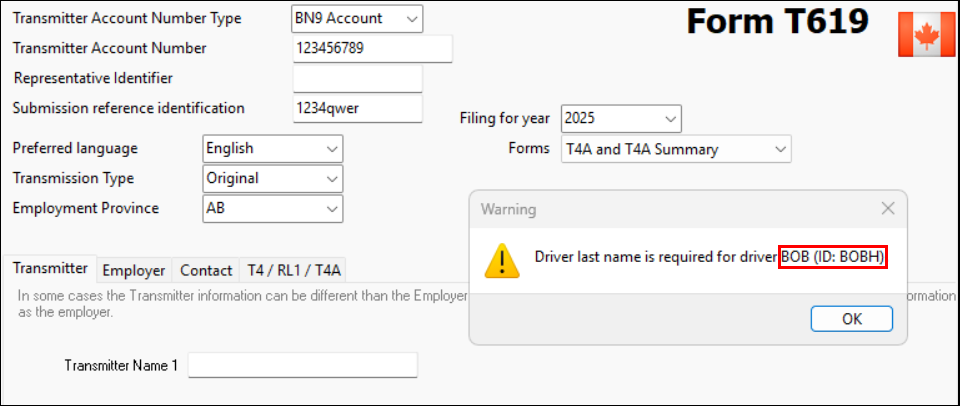The height and width of the screenshot is (406, 960).
Task: Switch to the Transmitter tab
Action: coord(50,268)
